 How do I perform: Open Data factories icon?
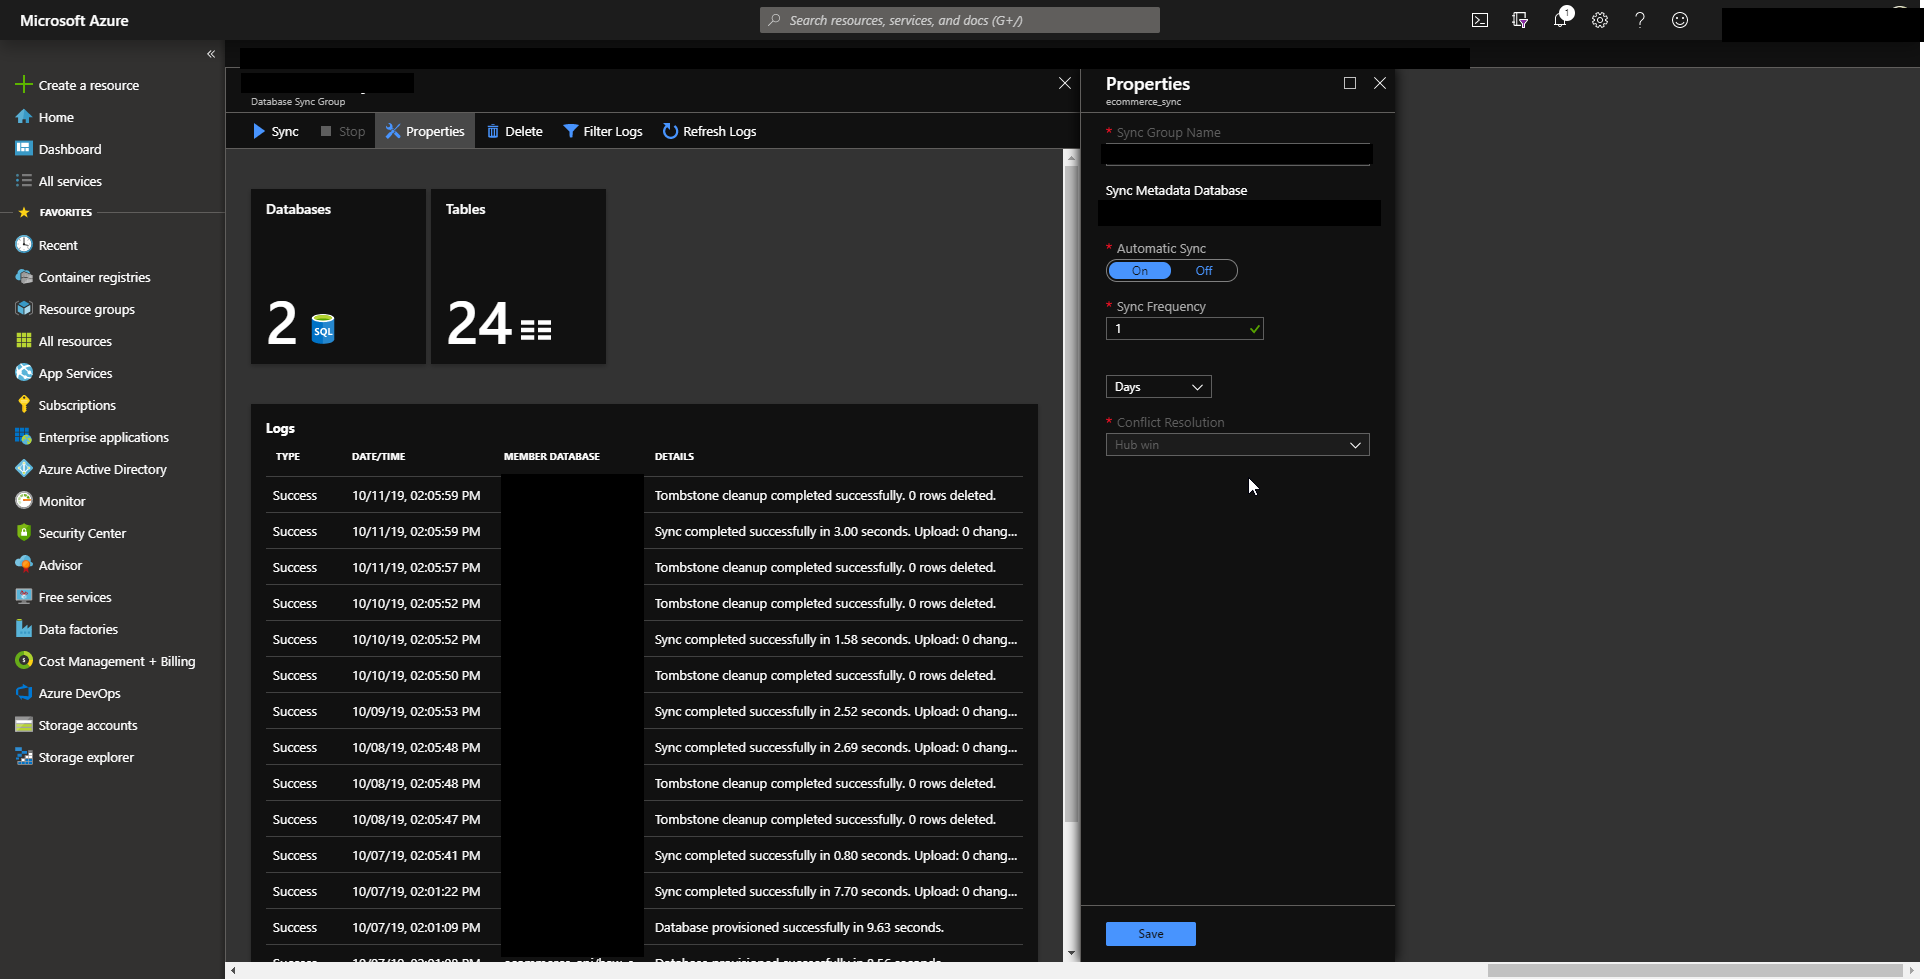tap(24, 629)
